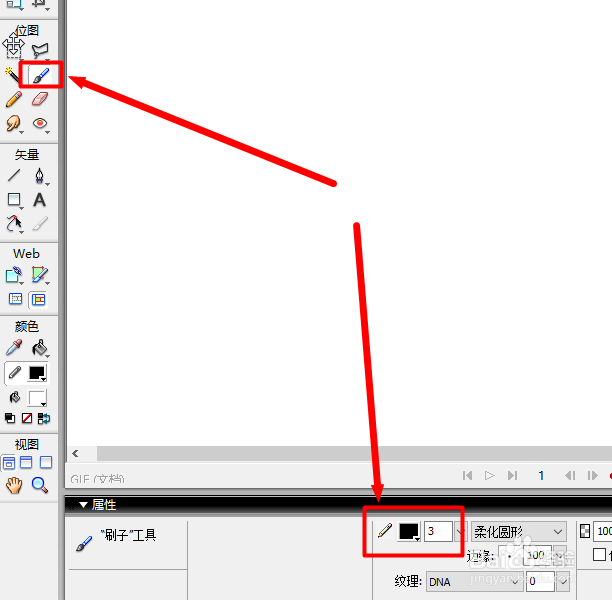Select the Zoom magnifier tool
Image resolution: width=612 pixels, height=600 pixels.
(x=40, y=485)
